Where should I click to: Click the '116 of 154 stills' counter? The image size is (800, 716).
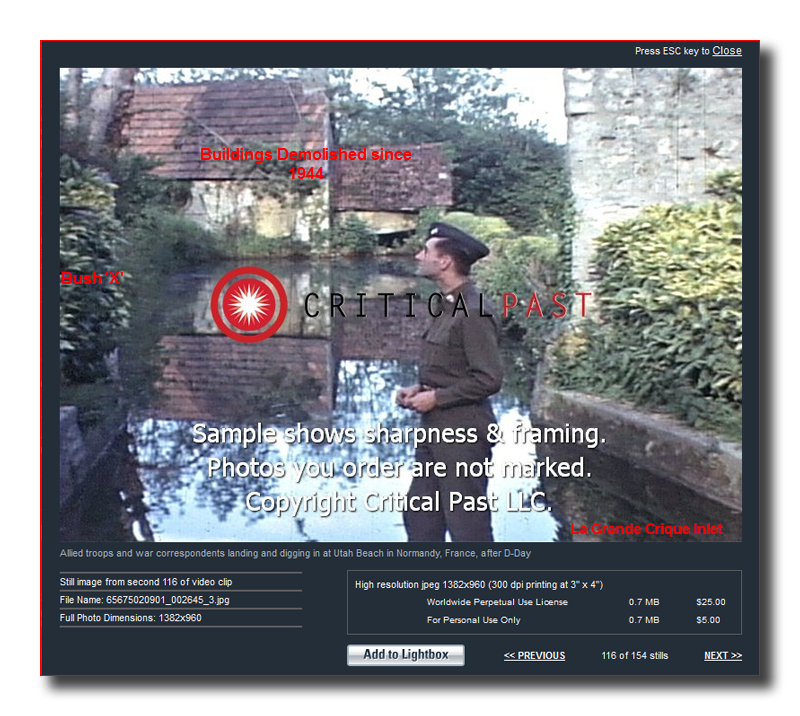[x=634, y=656]
